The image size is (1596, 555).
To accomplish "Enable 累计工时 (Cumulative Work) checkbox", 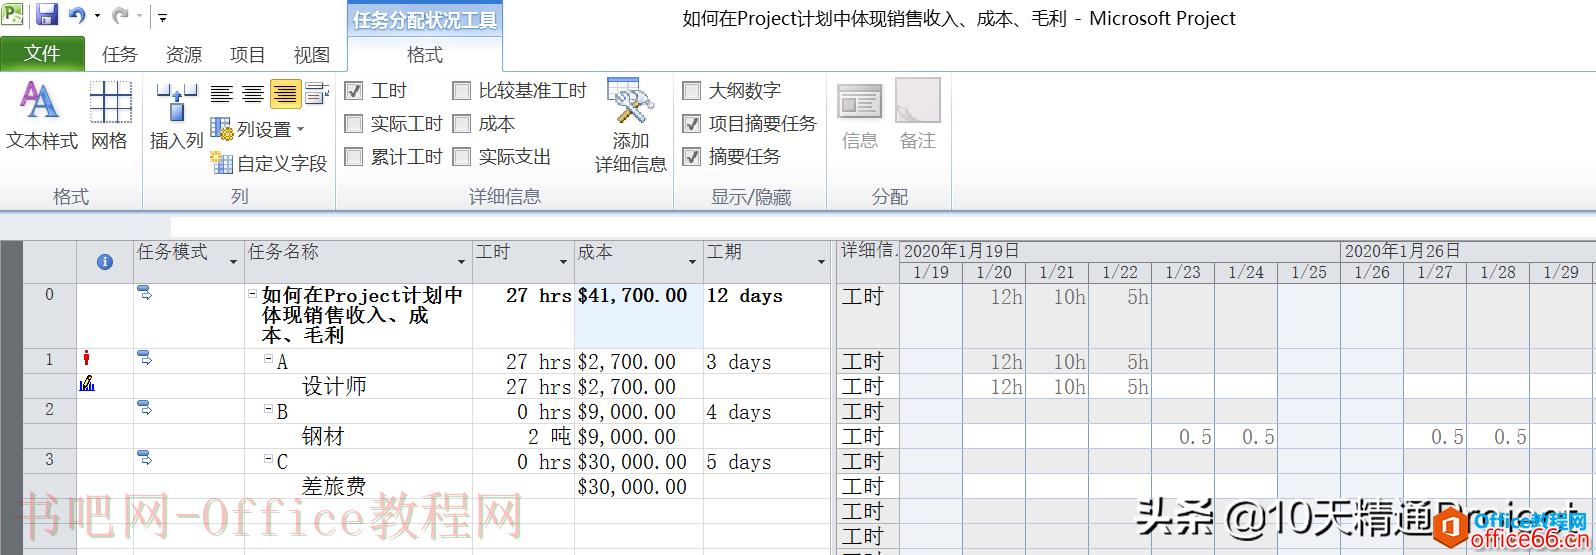I will point(353,157).
